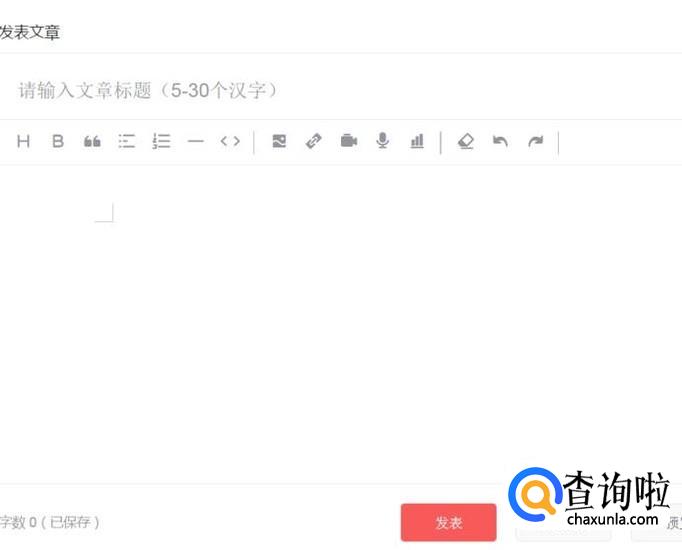Redo the last edit
The height and width of the screenshot is (550, 682).
click(535, 141)
